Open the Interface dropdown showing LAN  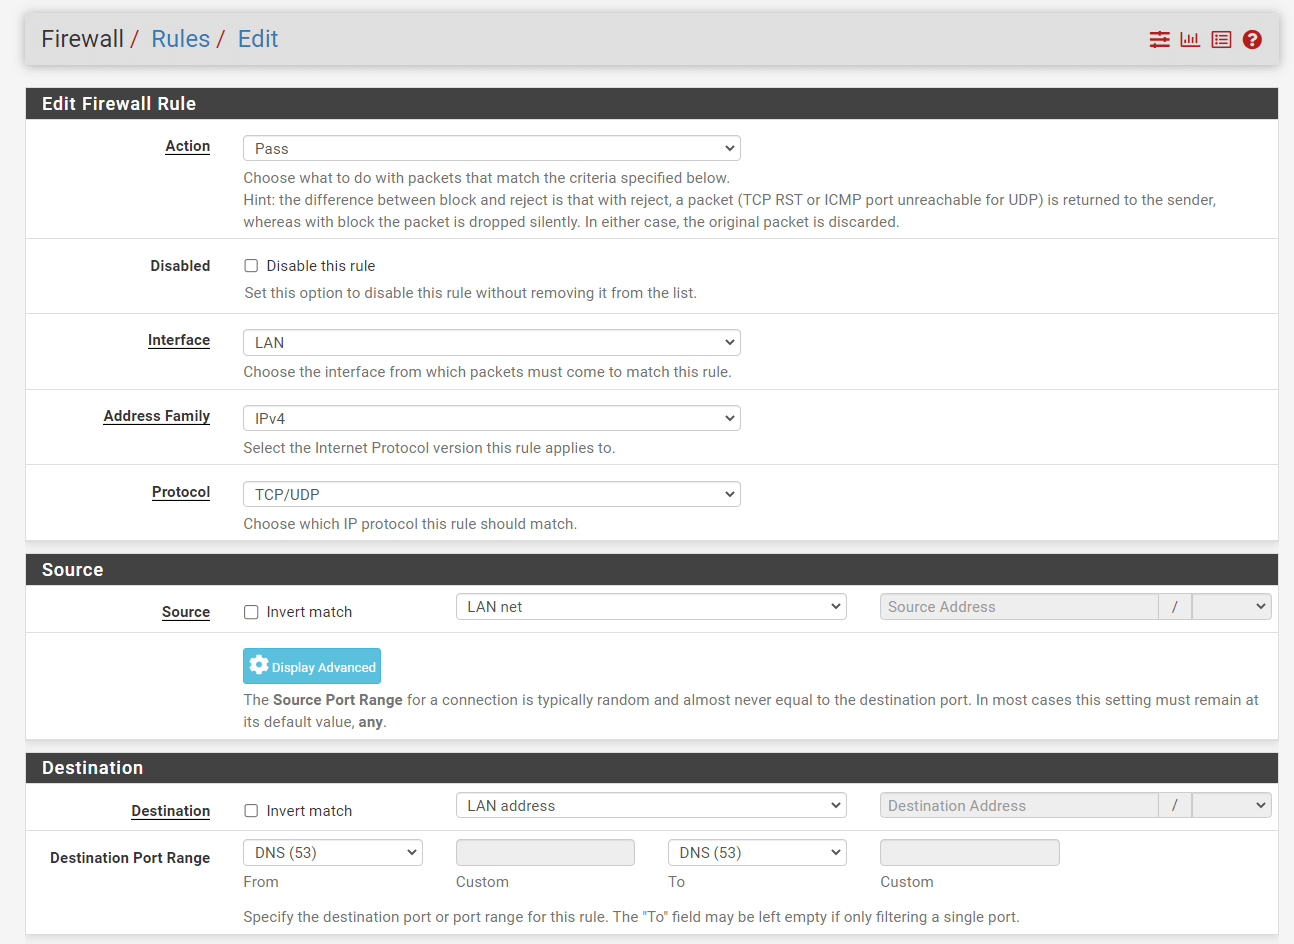click(492, 342)
